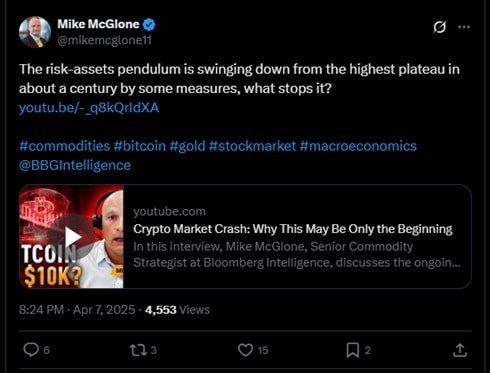Open the Crypto Market Crash card title
The height and width of the screenshot is (373, 490).
click(293, 229)
